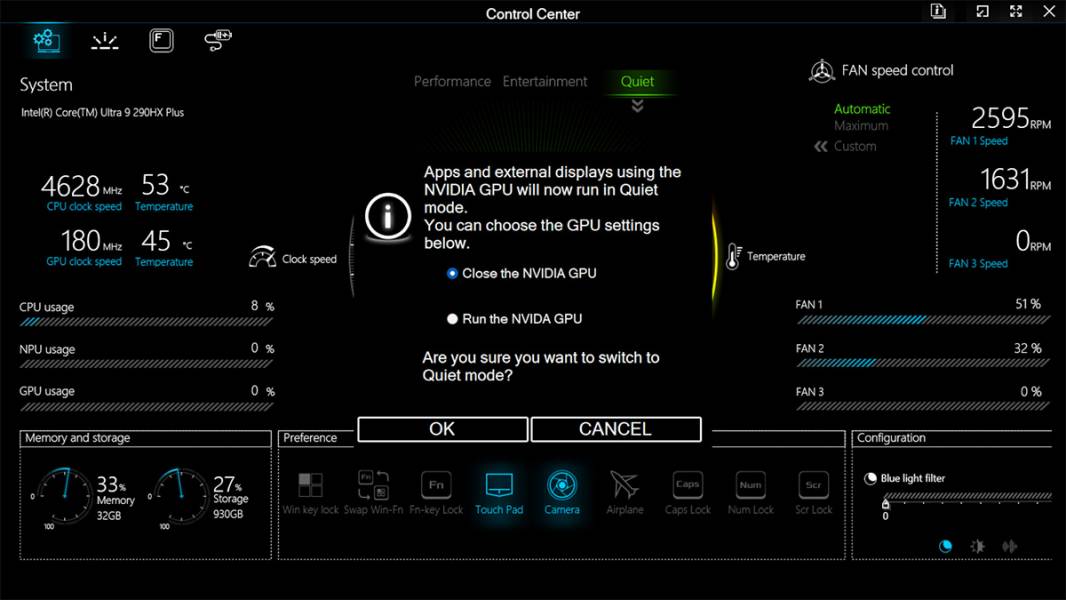Toggle the Swap Win-Fn icon
Screen dimensions: 1066x600
[x=373, y=484]
